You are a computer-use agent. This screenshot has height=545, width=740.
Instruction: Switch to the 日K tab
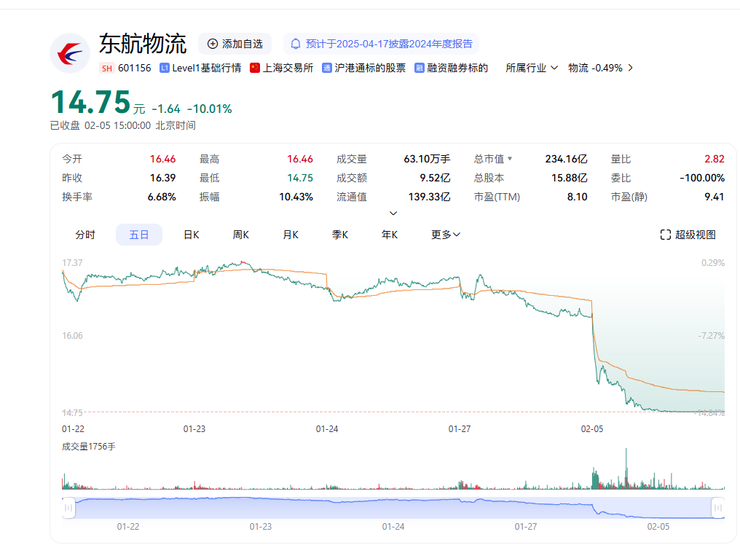(191, 235)
